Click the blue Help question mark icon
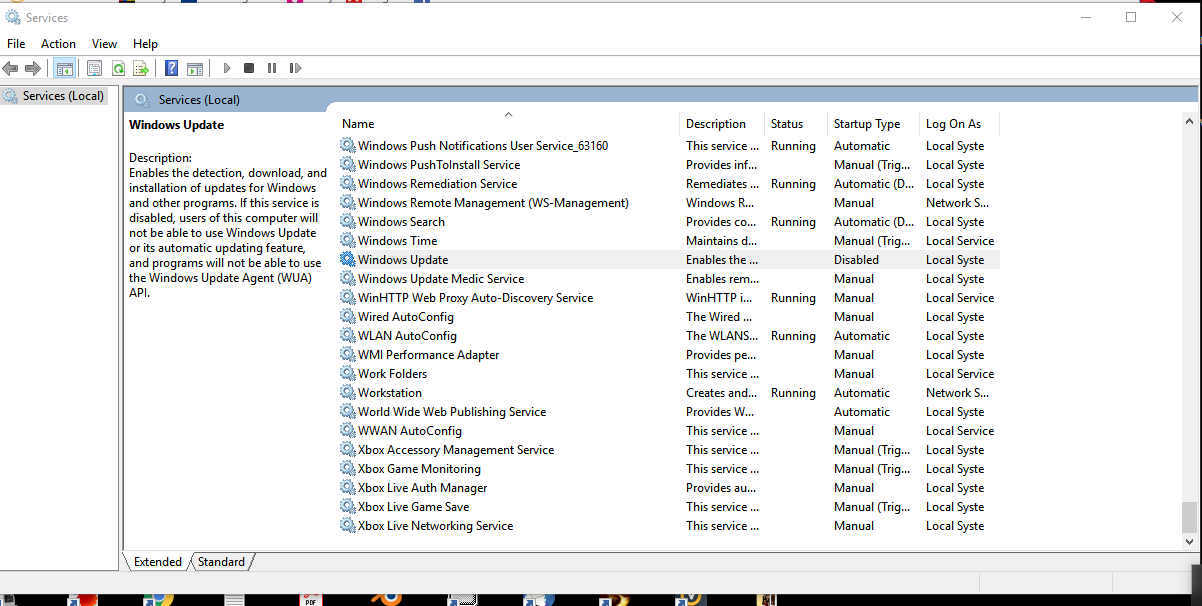The height and width of the screenshot is (606, 1202). (172, 68)
